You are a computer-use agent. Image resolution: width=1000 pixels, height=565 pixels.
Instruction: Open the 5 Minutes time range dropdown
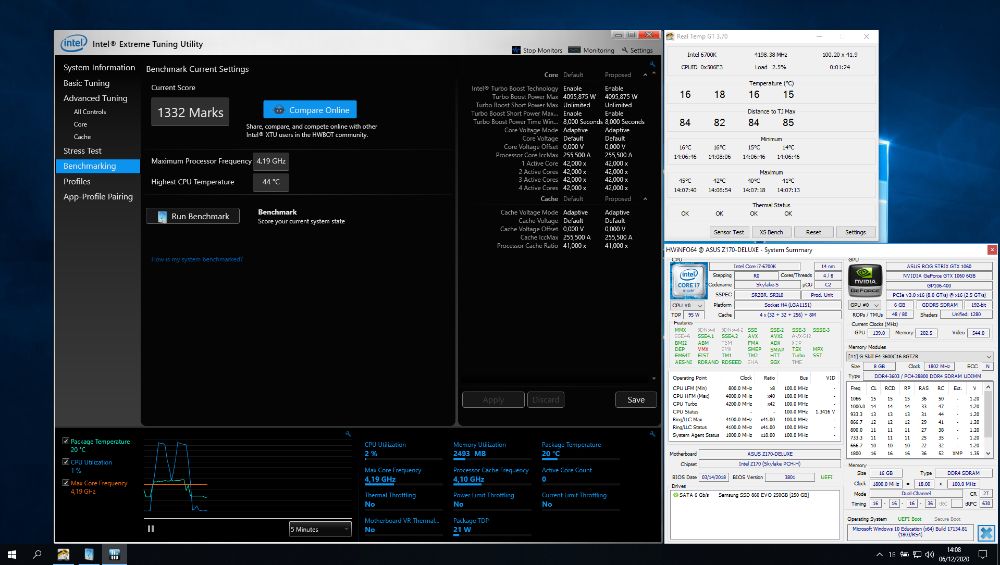pos(320,529)
